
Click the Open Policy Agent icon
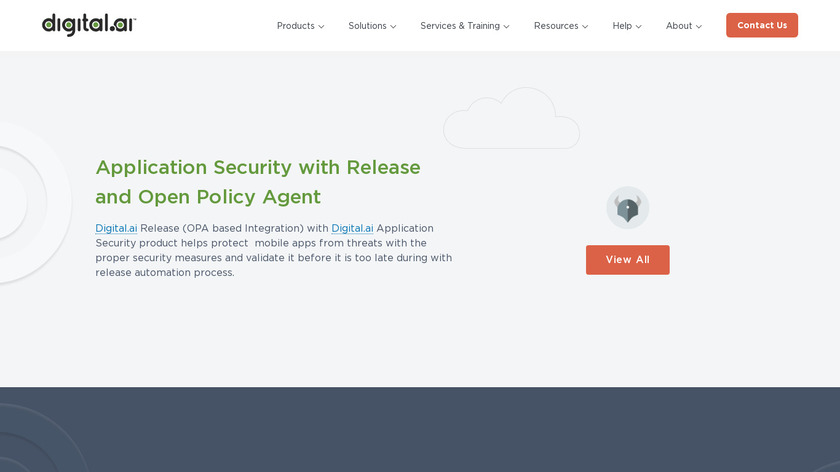point(627,207)
